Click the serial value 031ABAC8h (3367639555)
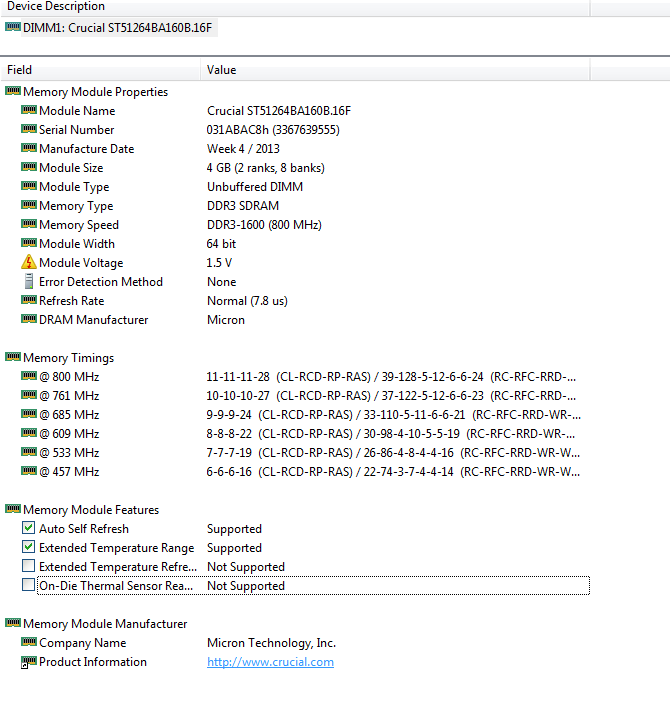 (273, 130)
